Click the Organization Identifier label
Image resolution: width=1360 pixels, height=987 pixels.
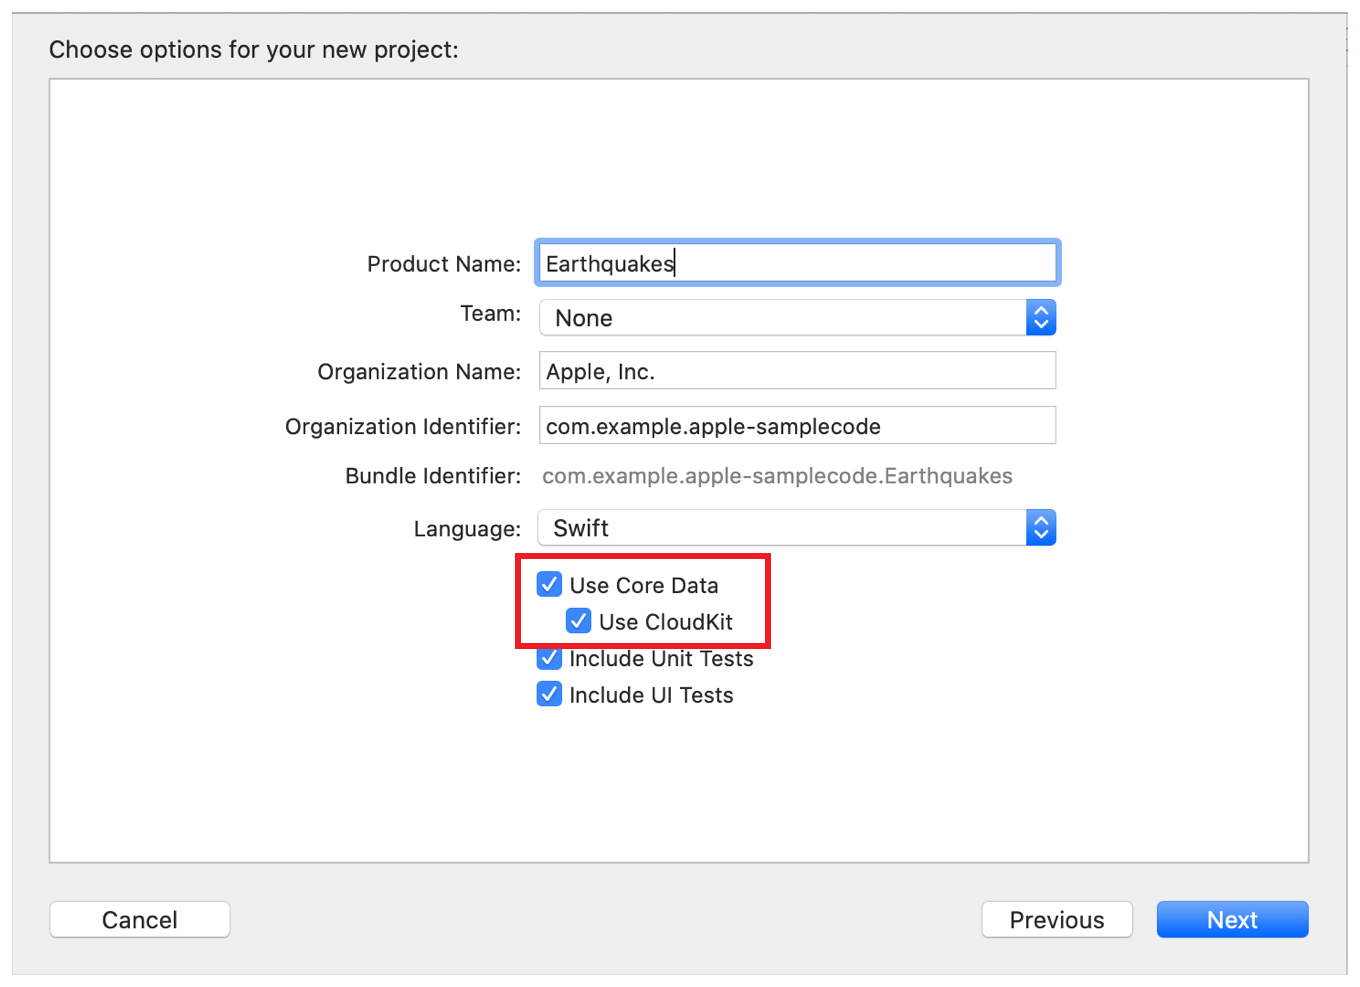pyautogui.click(x=402, y=427)
